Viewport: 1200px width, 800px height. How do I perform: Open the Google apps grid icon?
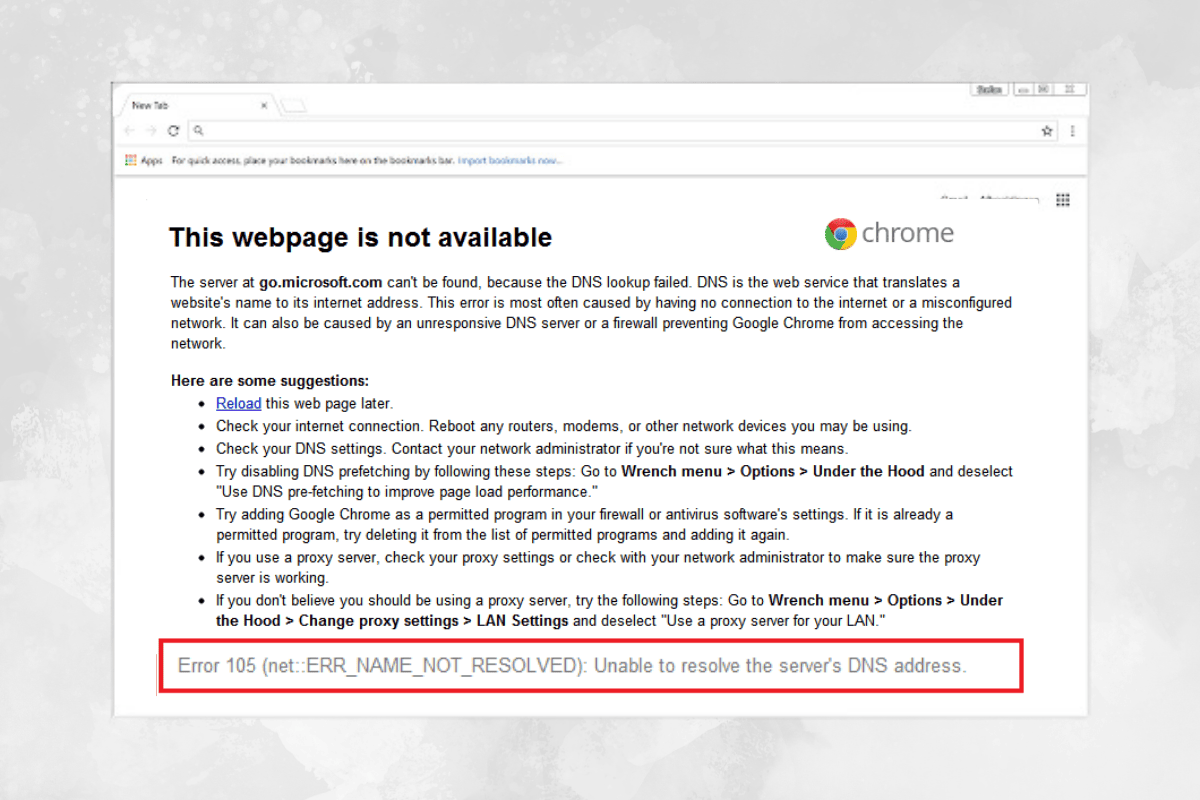[1063, 200]
